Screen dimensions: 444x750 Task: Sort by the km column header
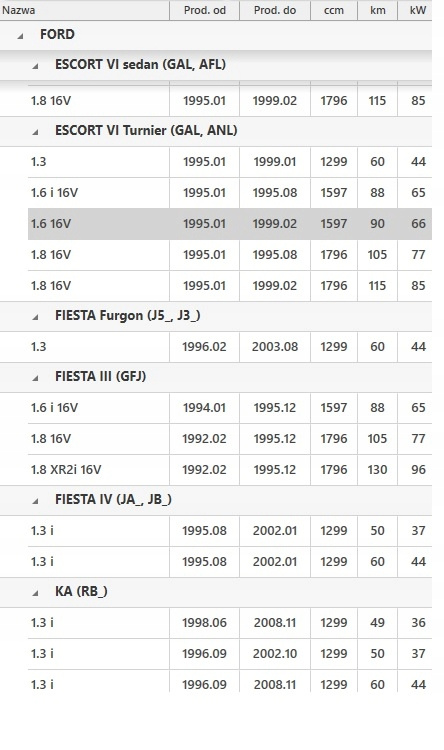pos(377,10)
